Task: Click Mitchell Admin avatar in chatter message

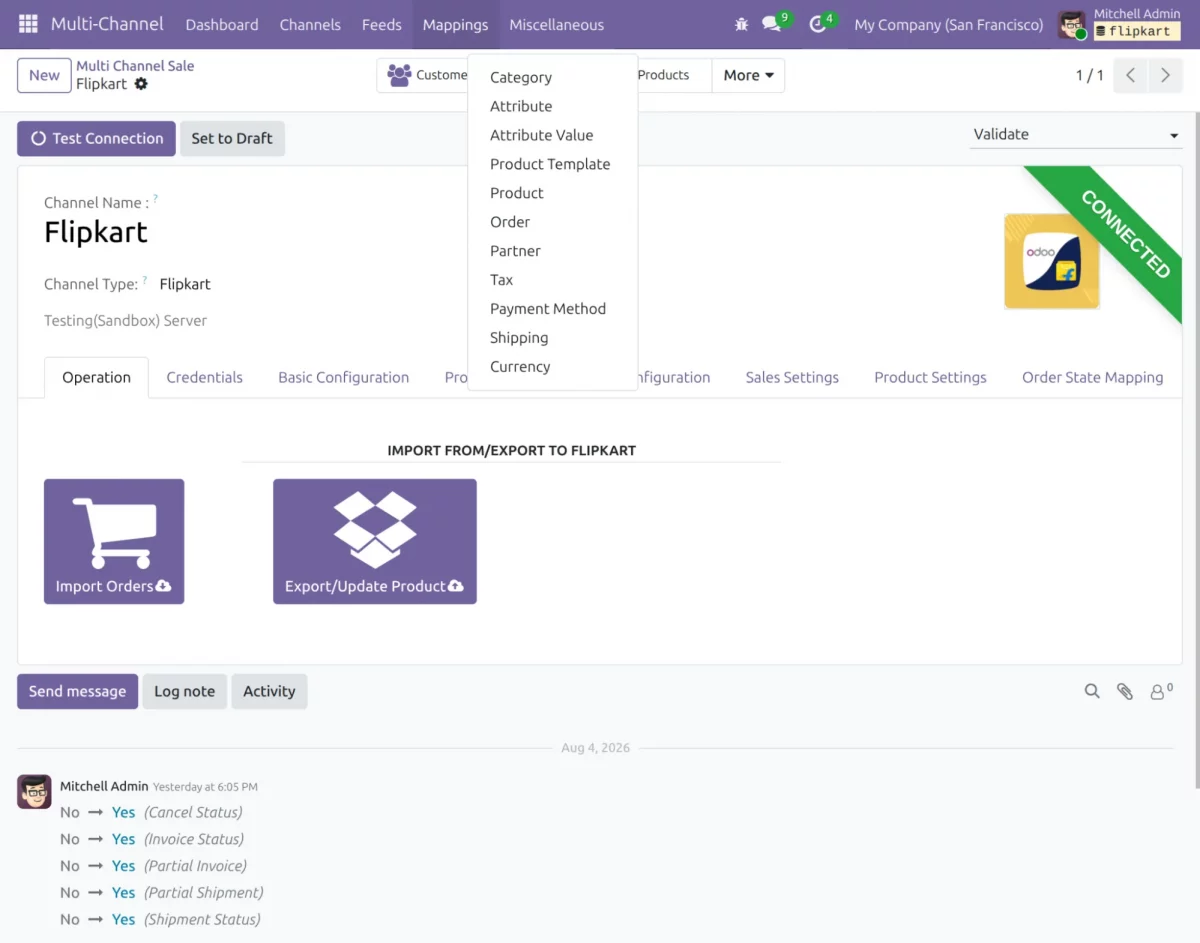Action: click(x=34, y=791)
